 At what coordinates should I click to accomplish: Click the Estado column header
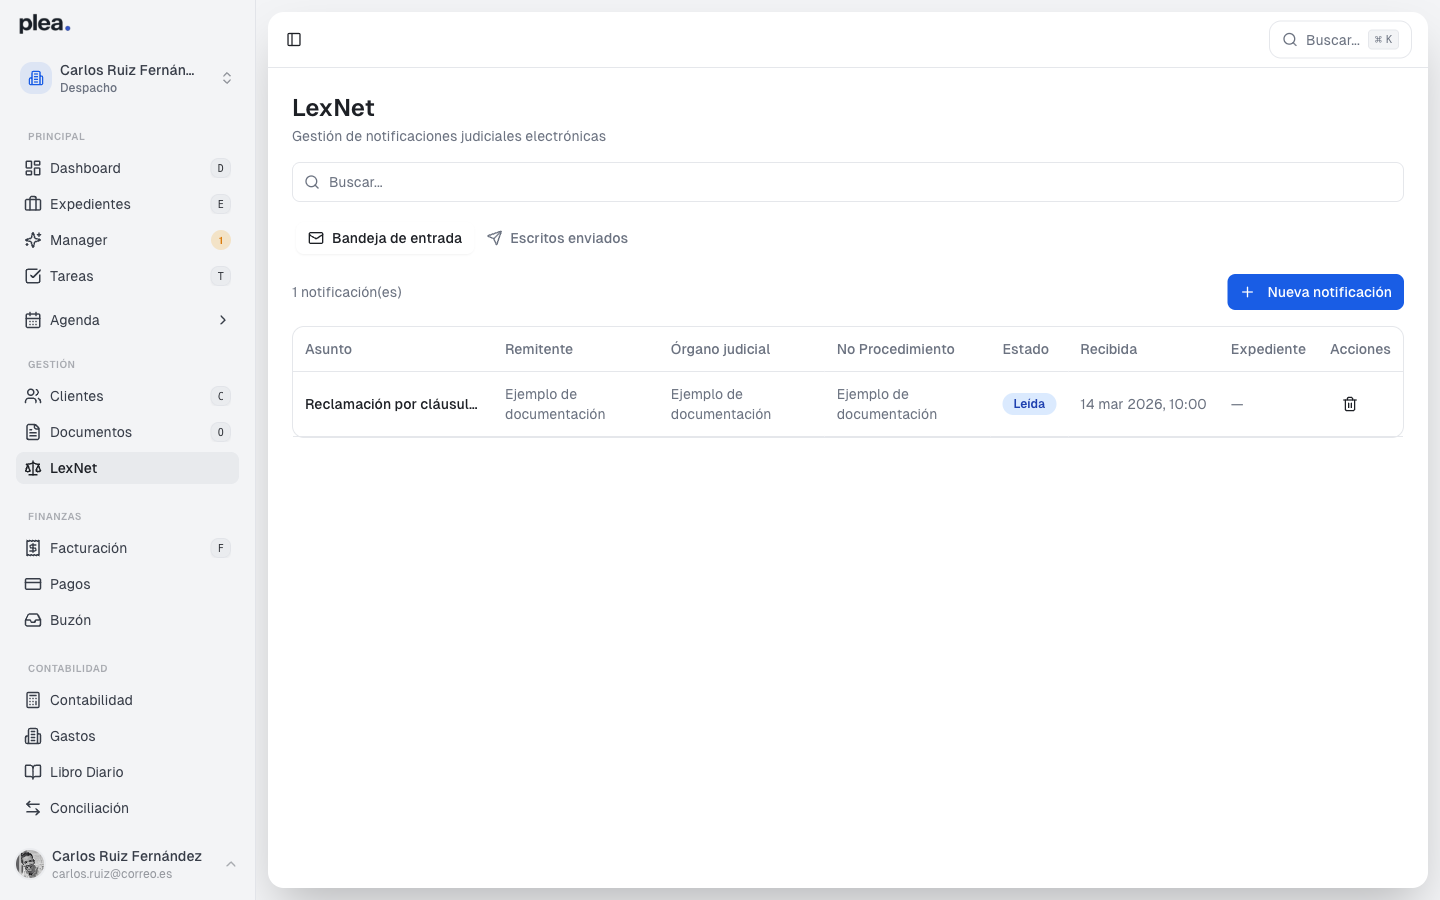tap(1026, 349)
